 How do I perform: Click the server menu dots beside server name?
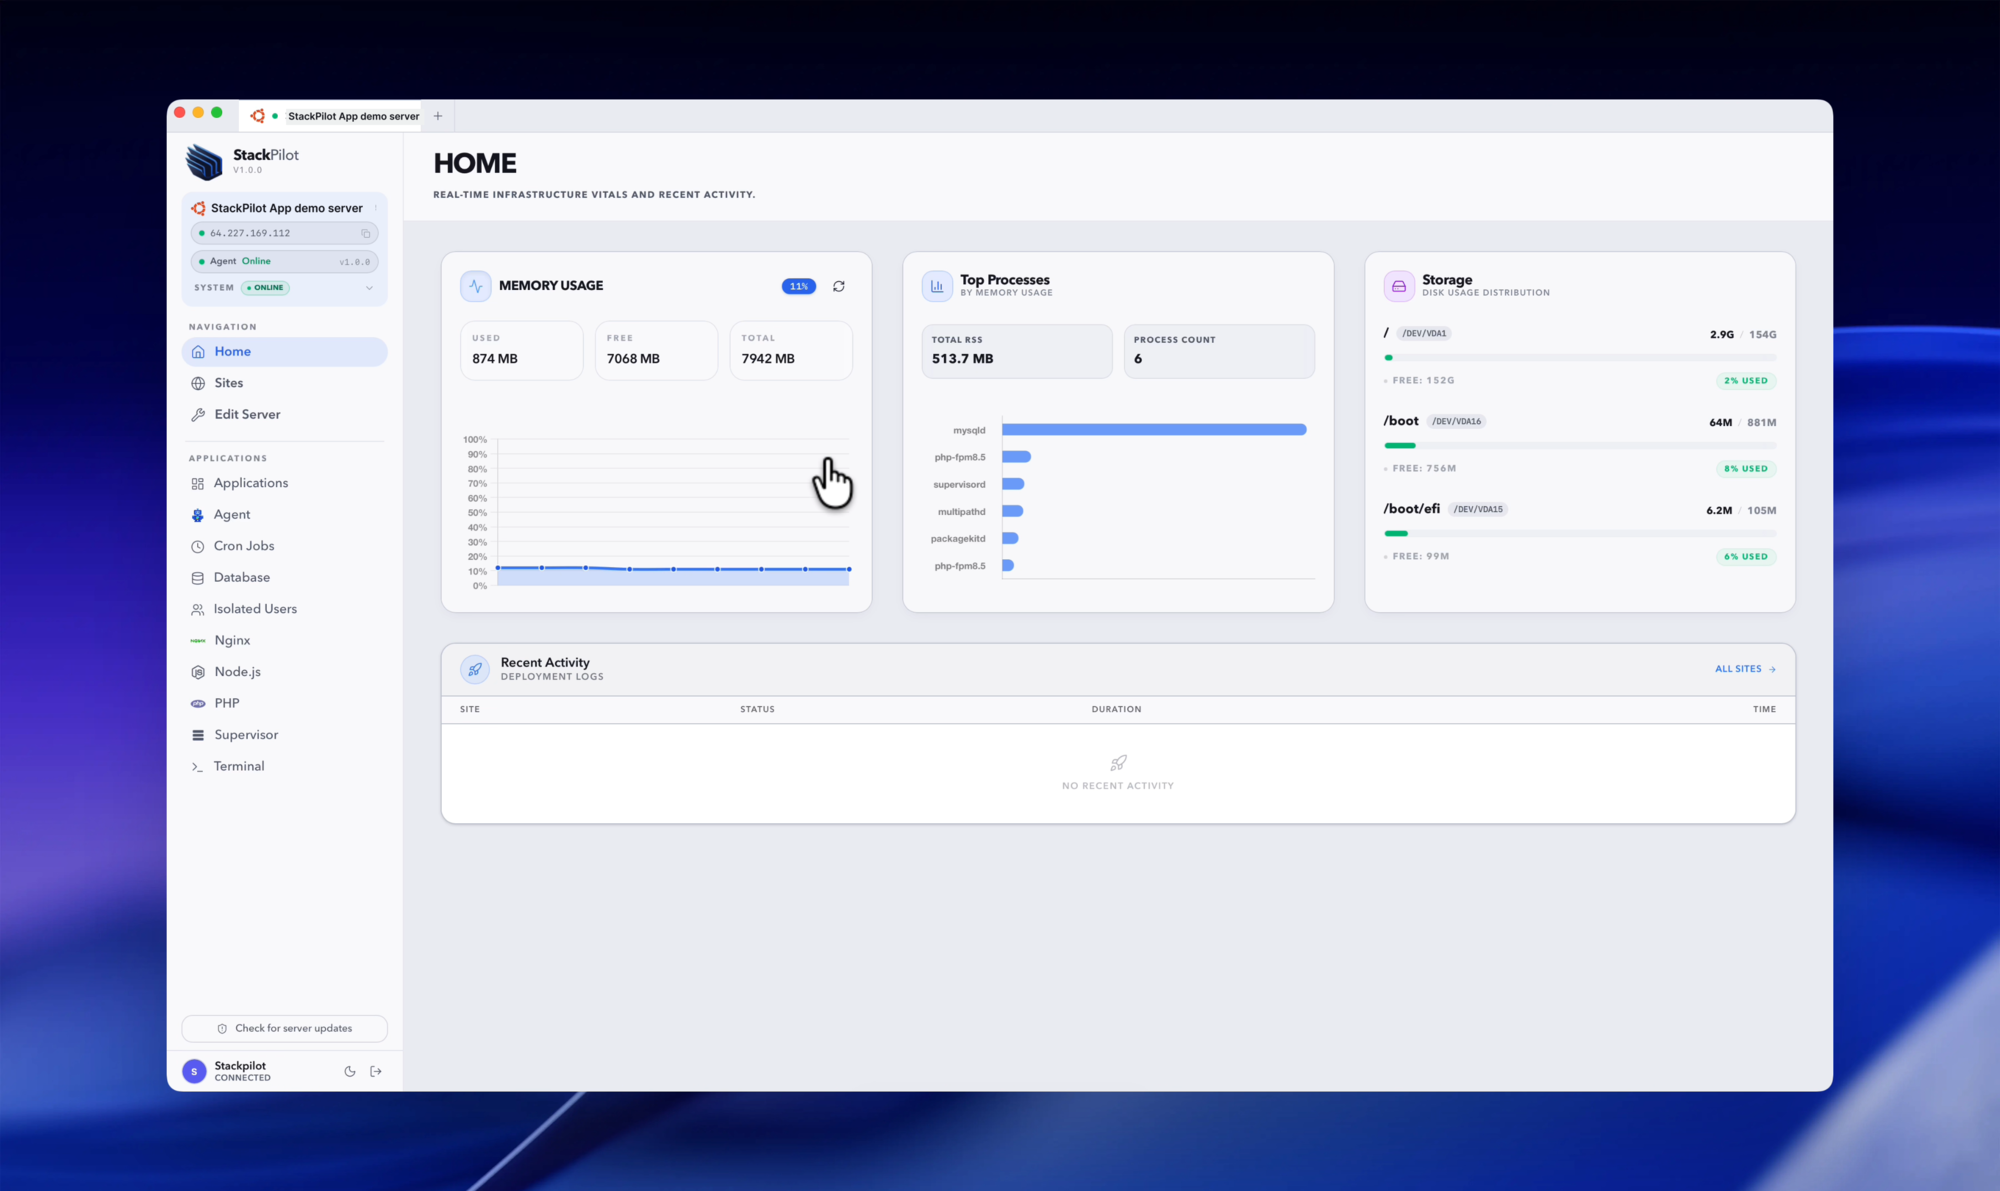[376, 208]
